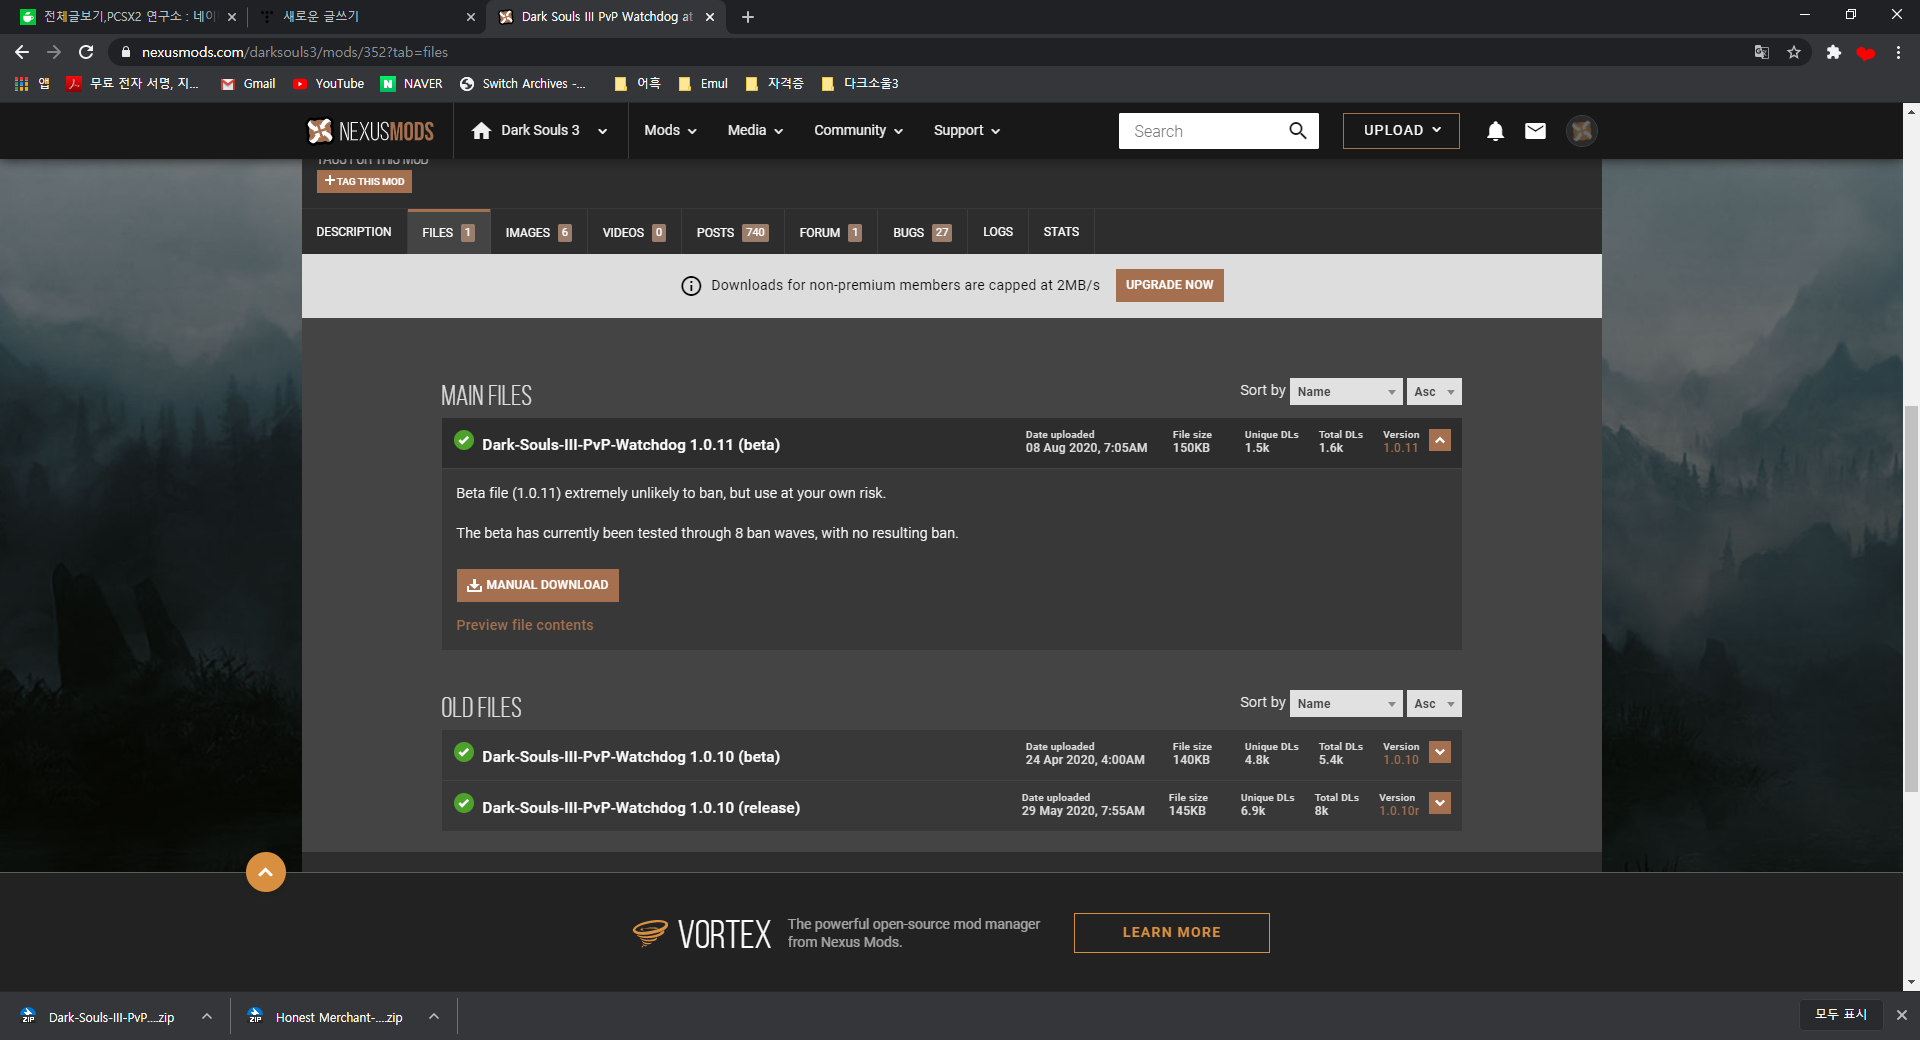This screenshot has width=1920, height=1040.
Task: Open the Emul bookmark folder
Action: click(x=703, y=84)
